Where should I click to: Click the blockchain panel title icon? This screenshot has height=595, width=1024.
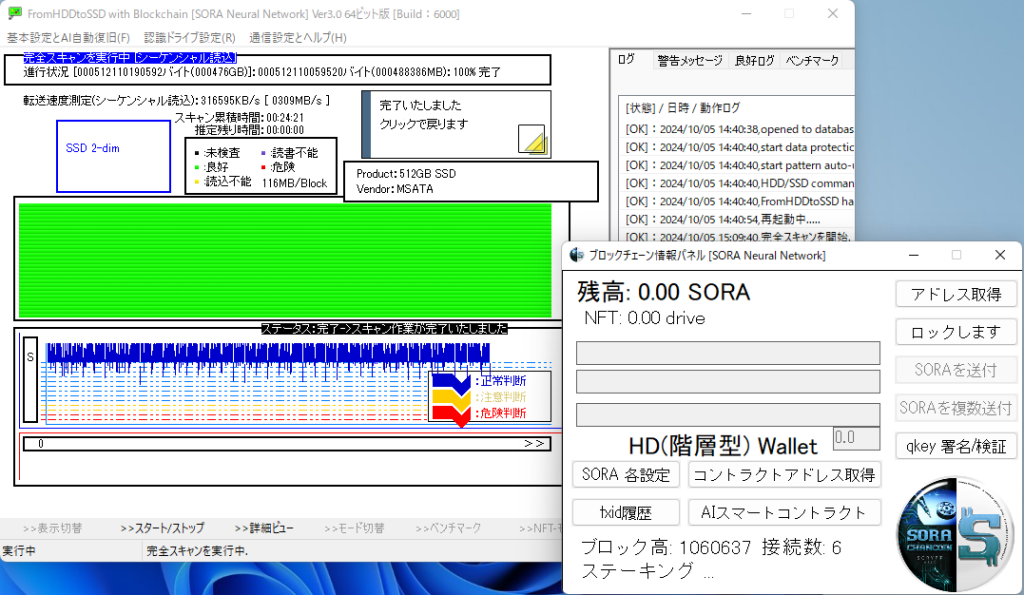[x=576, y=255]
